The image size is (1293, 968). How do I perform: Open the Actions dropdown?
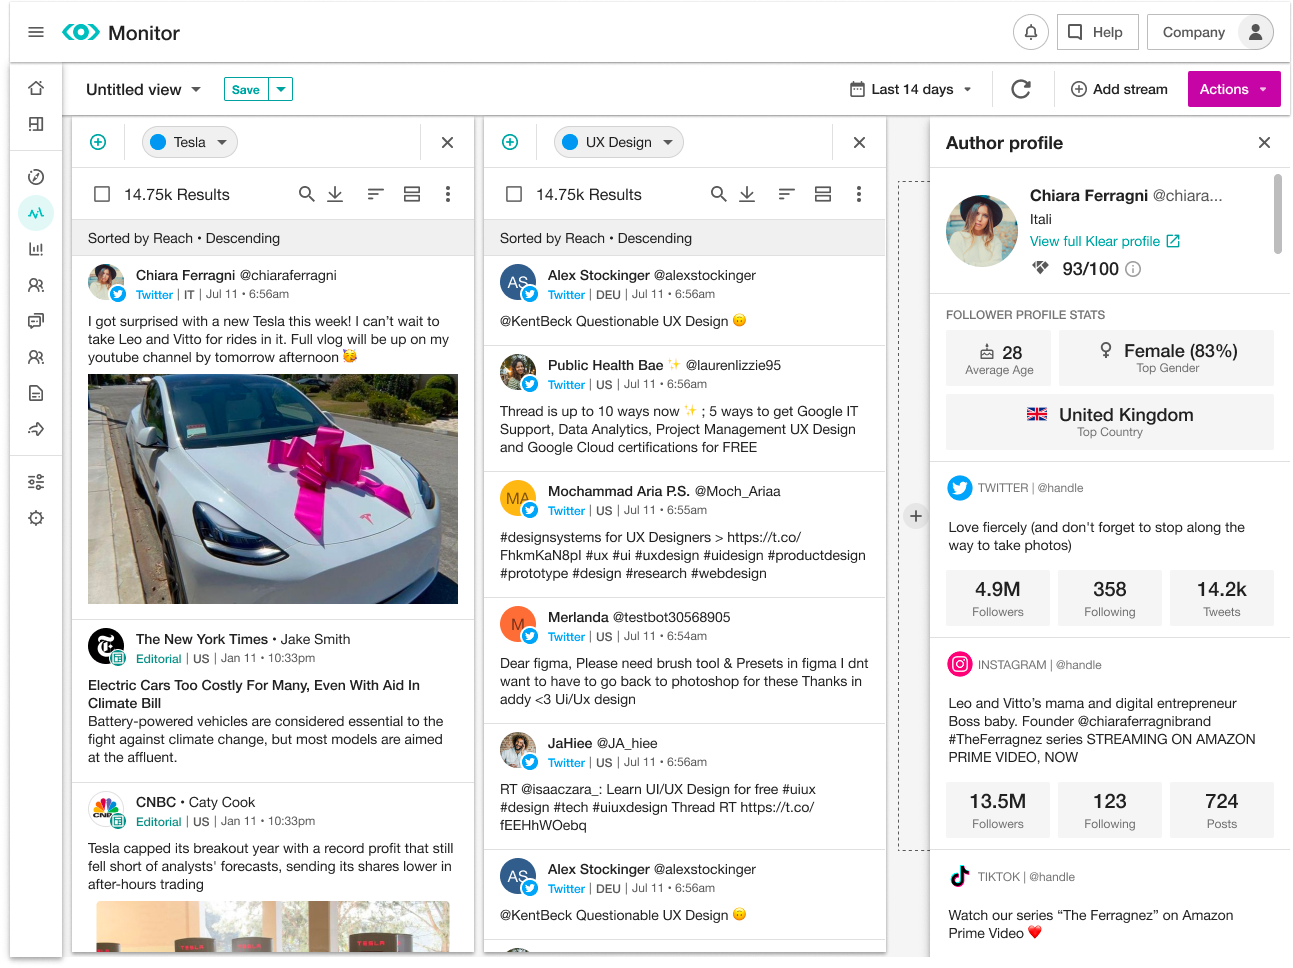(1233, 89)
